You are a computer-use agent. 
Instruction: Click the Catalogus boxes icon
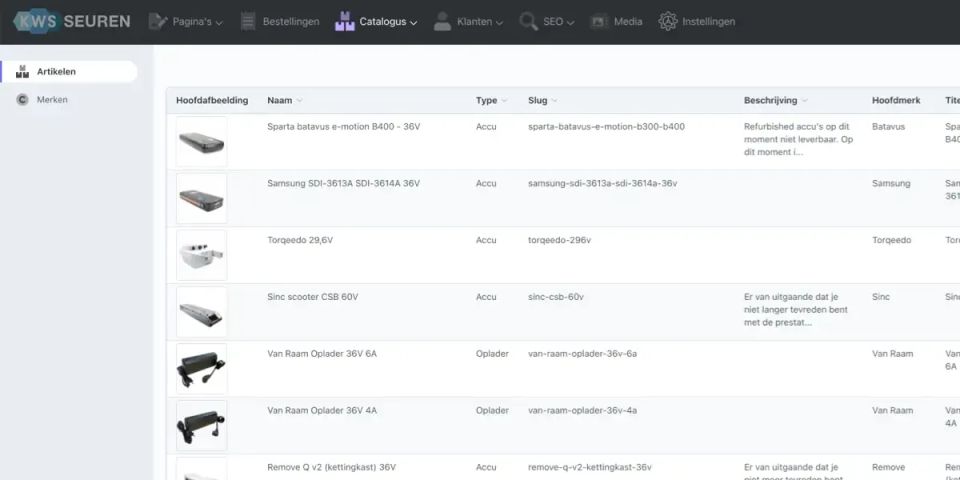pos(345,21)
